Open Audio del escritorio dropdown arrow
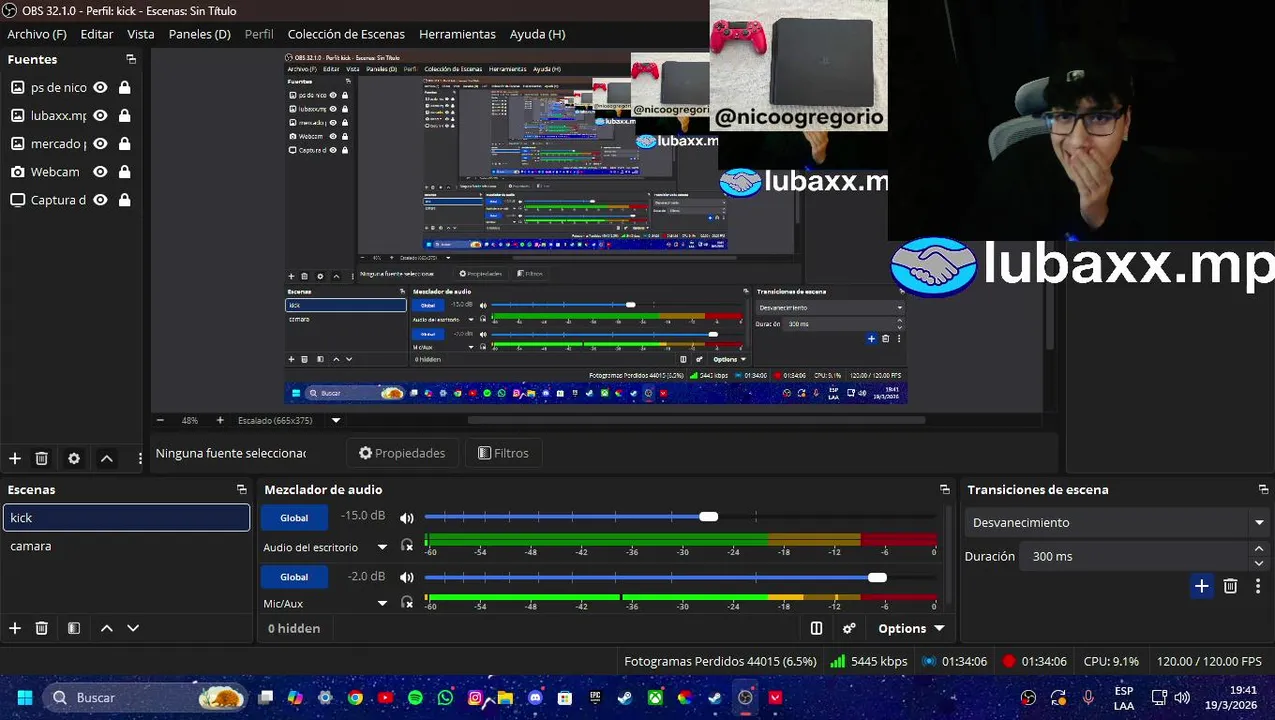 coord(382,547)
